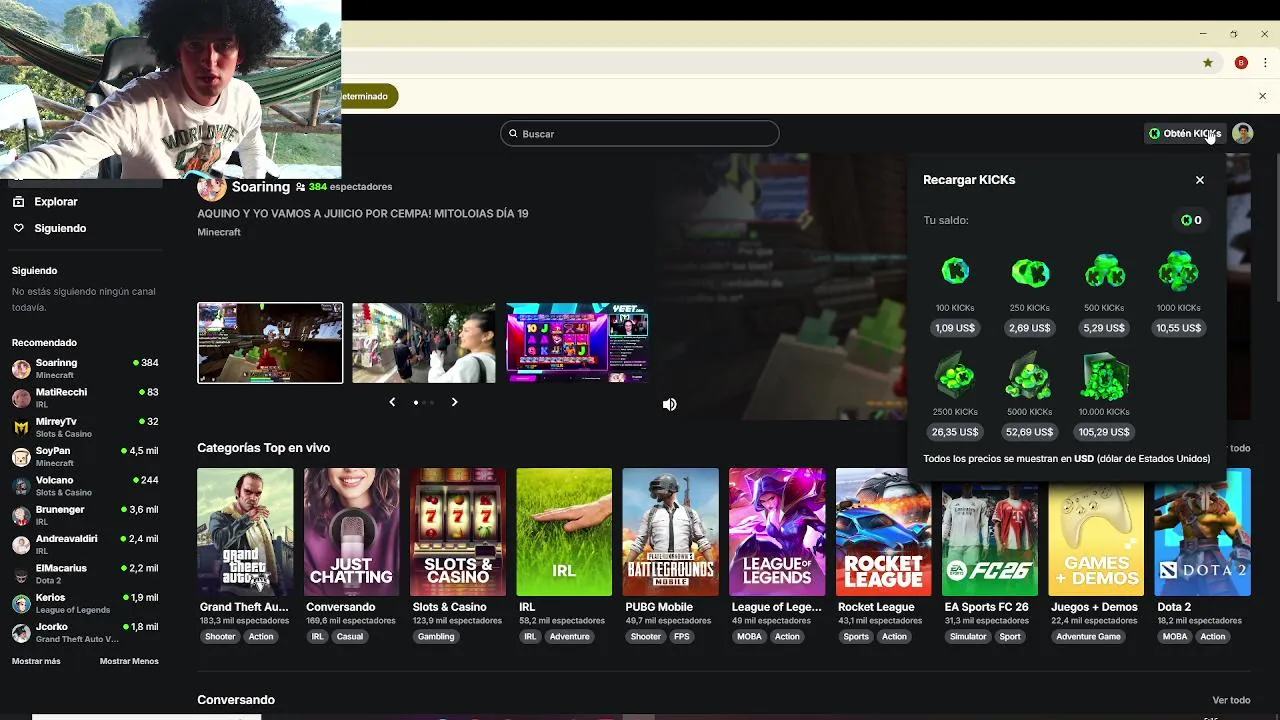
Task: Open Rocket League category card
Action: pyautogui.click(x=884, y=532)
